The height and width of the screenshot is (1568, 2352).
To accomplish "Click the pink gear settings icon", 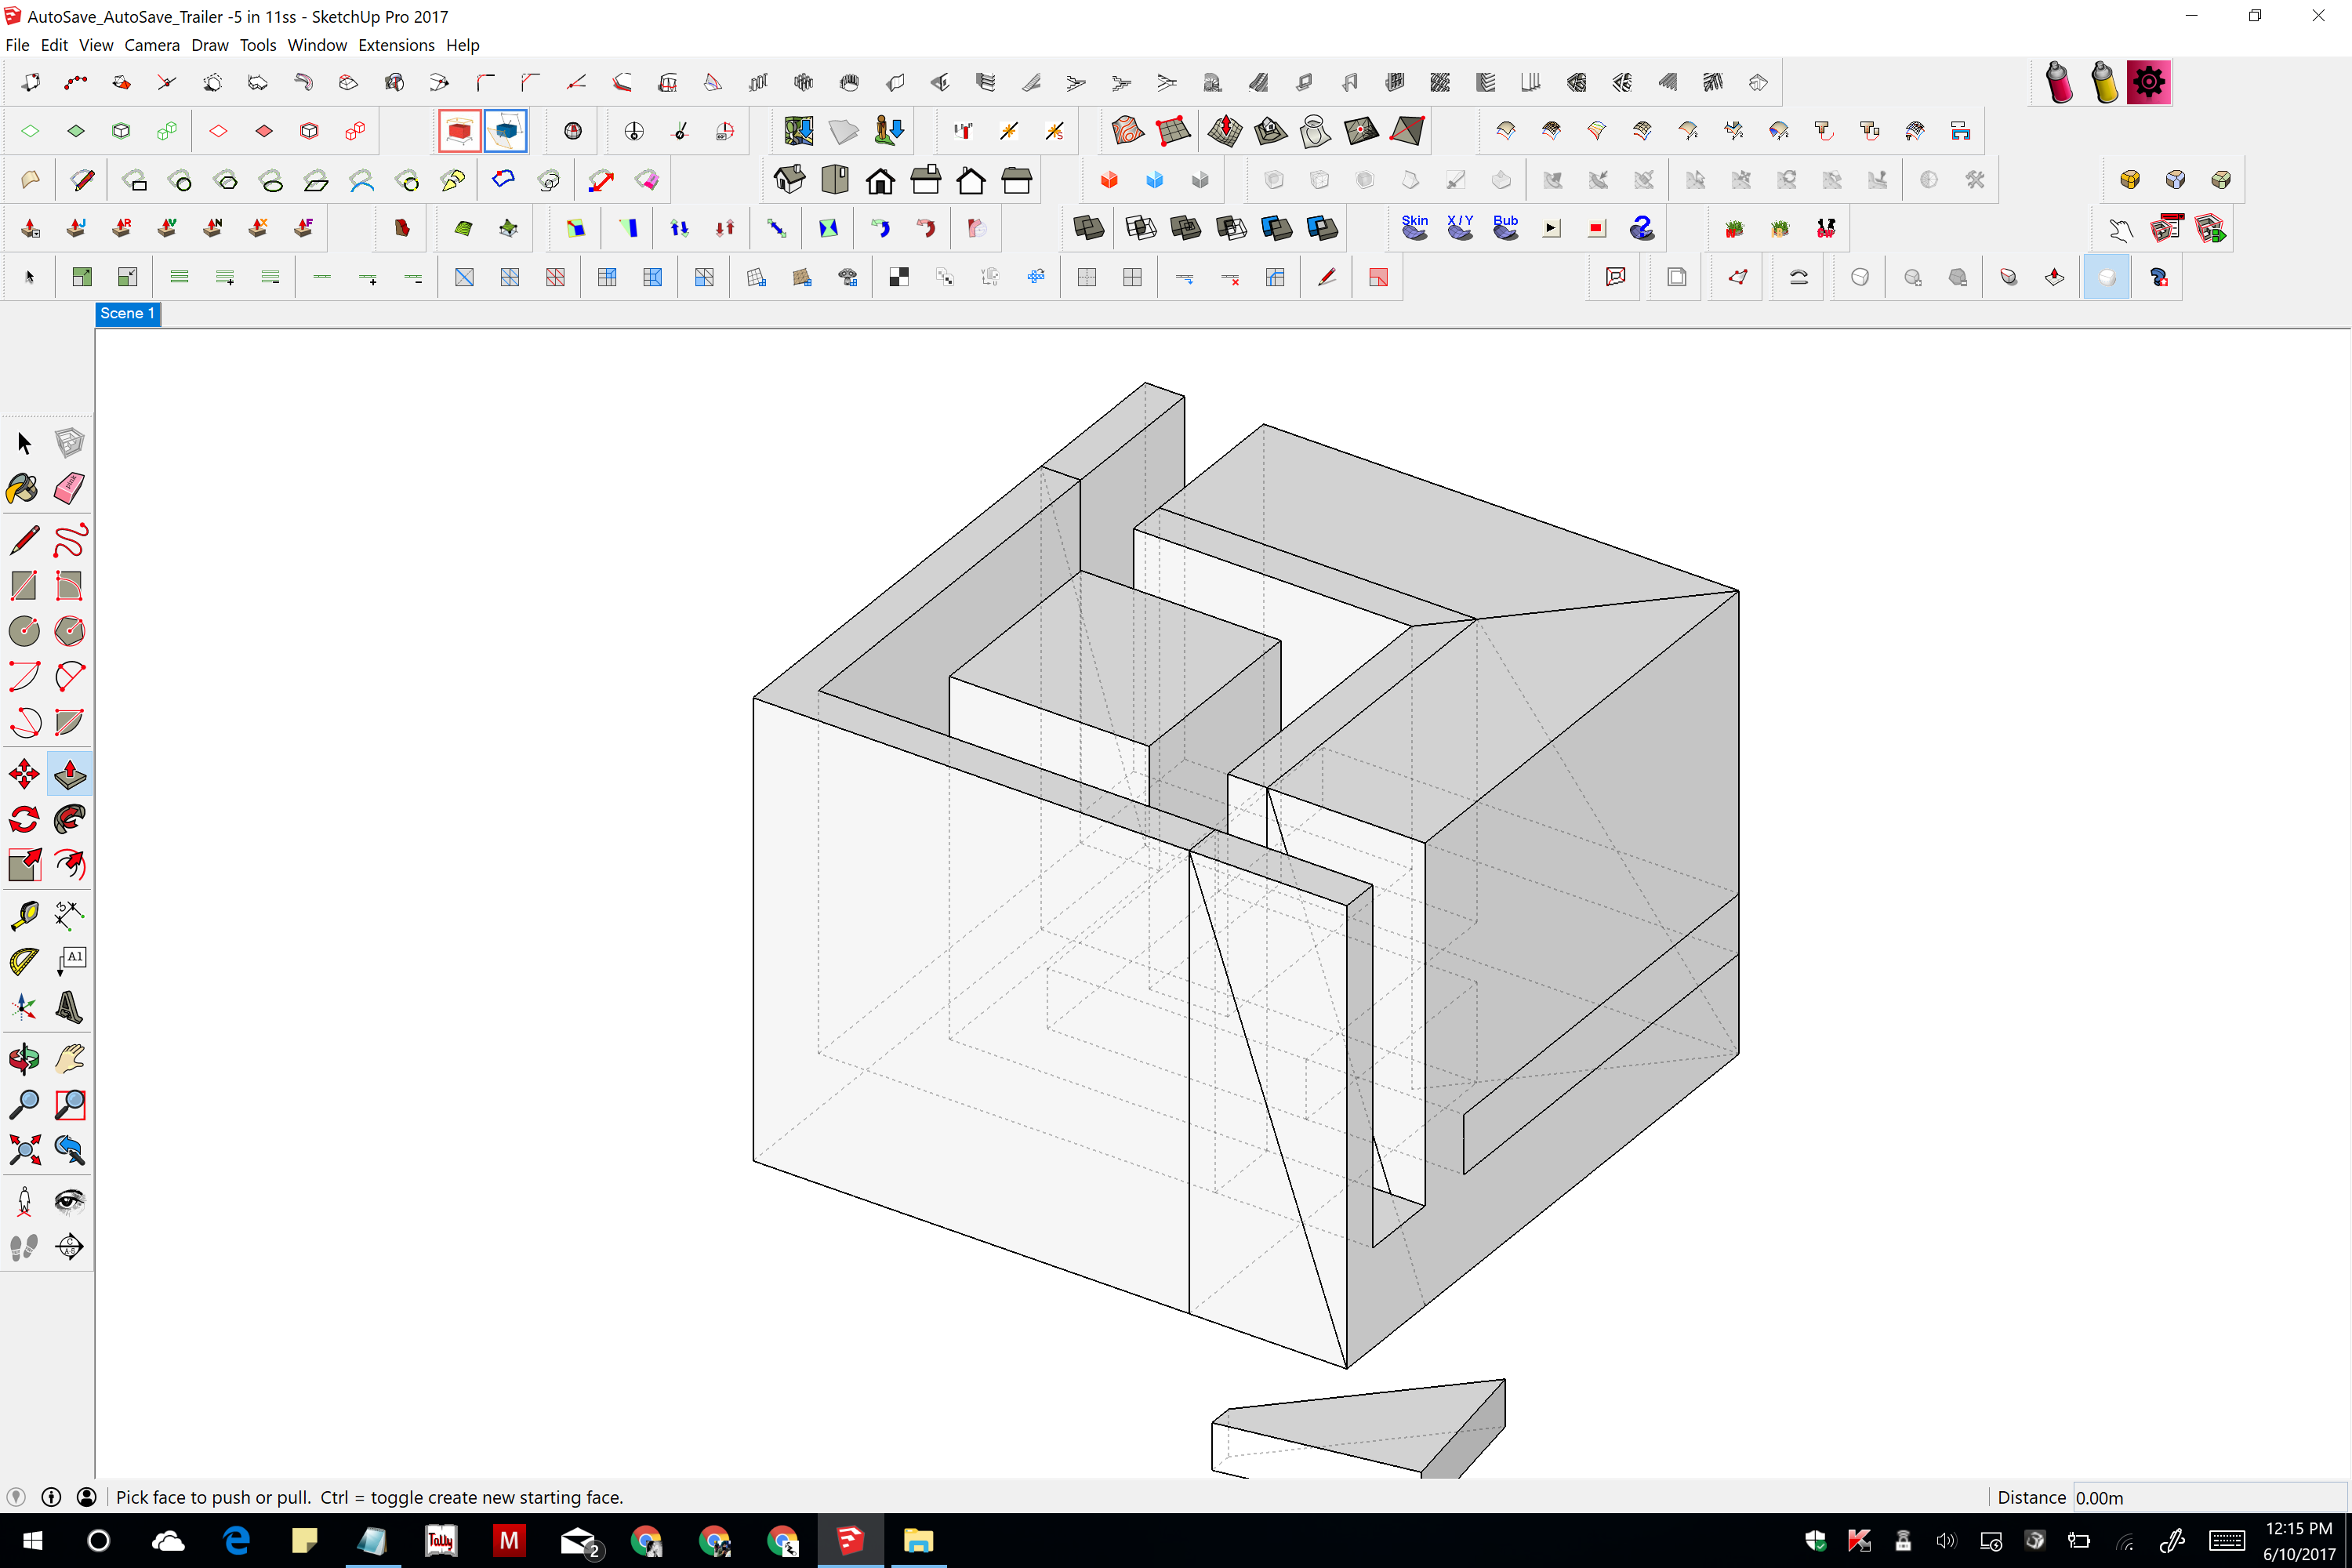I will pyautogui.click(x=2149, y=82).
